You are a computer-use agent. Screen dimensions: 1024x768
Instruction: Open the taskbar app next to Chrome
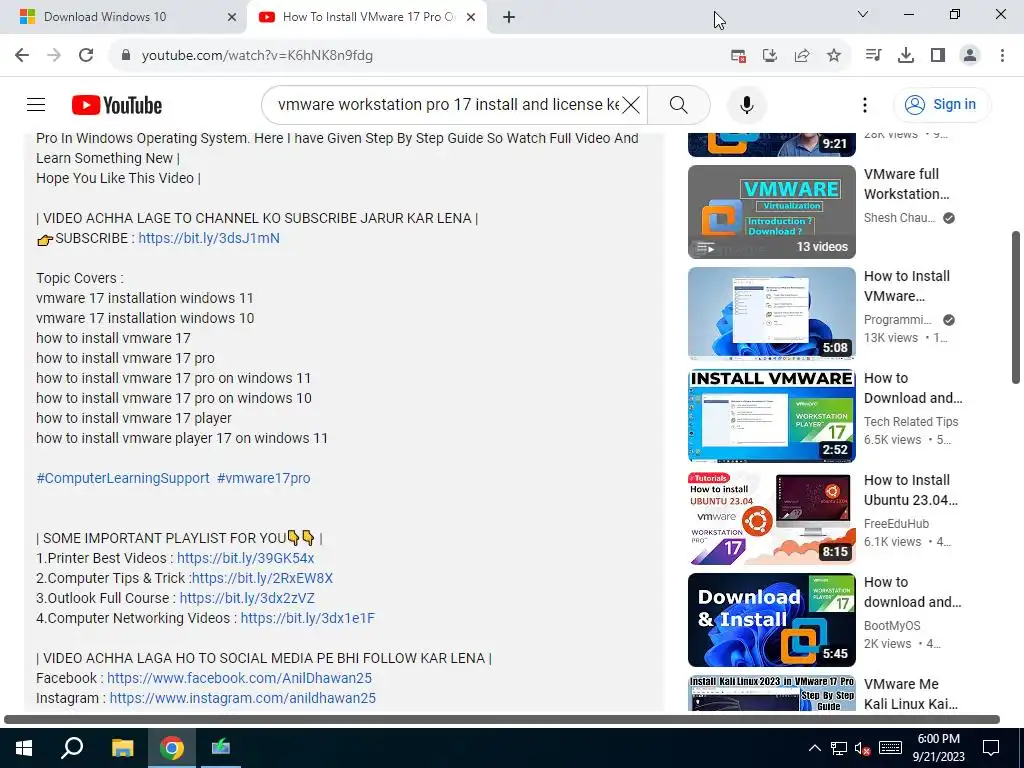click(221, 748)
